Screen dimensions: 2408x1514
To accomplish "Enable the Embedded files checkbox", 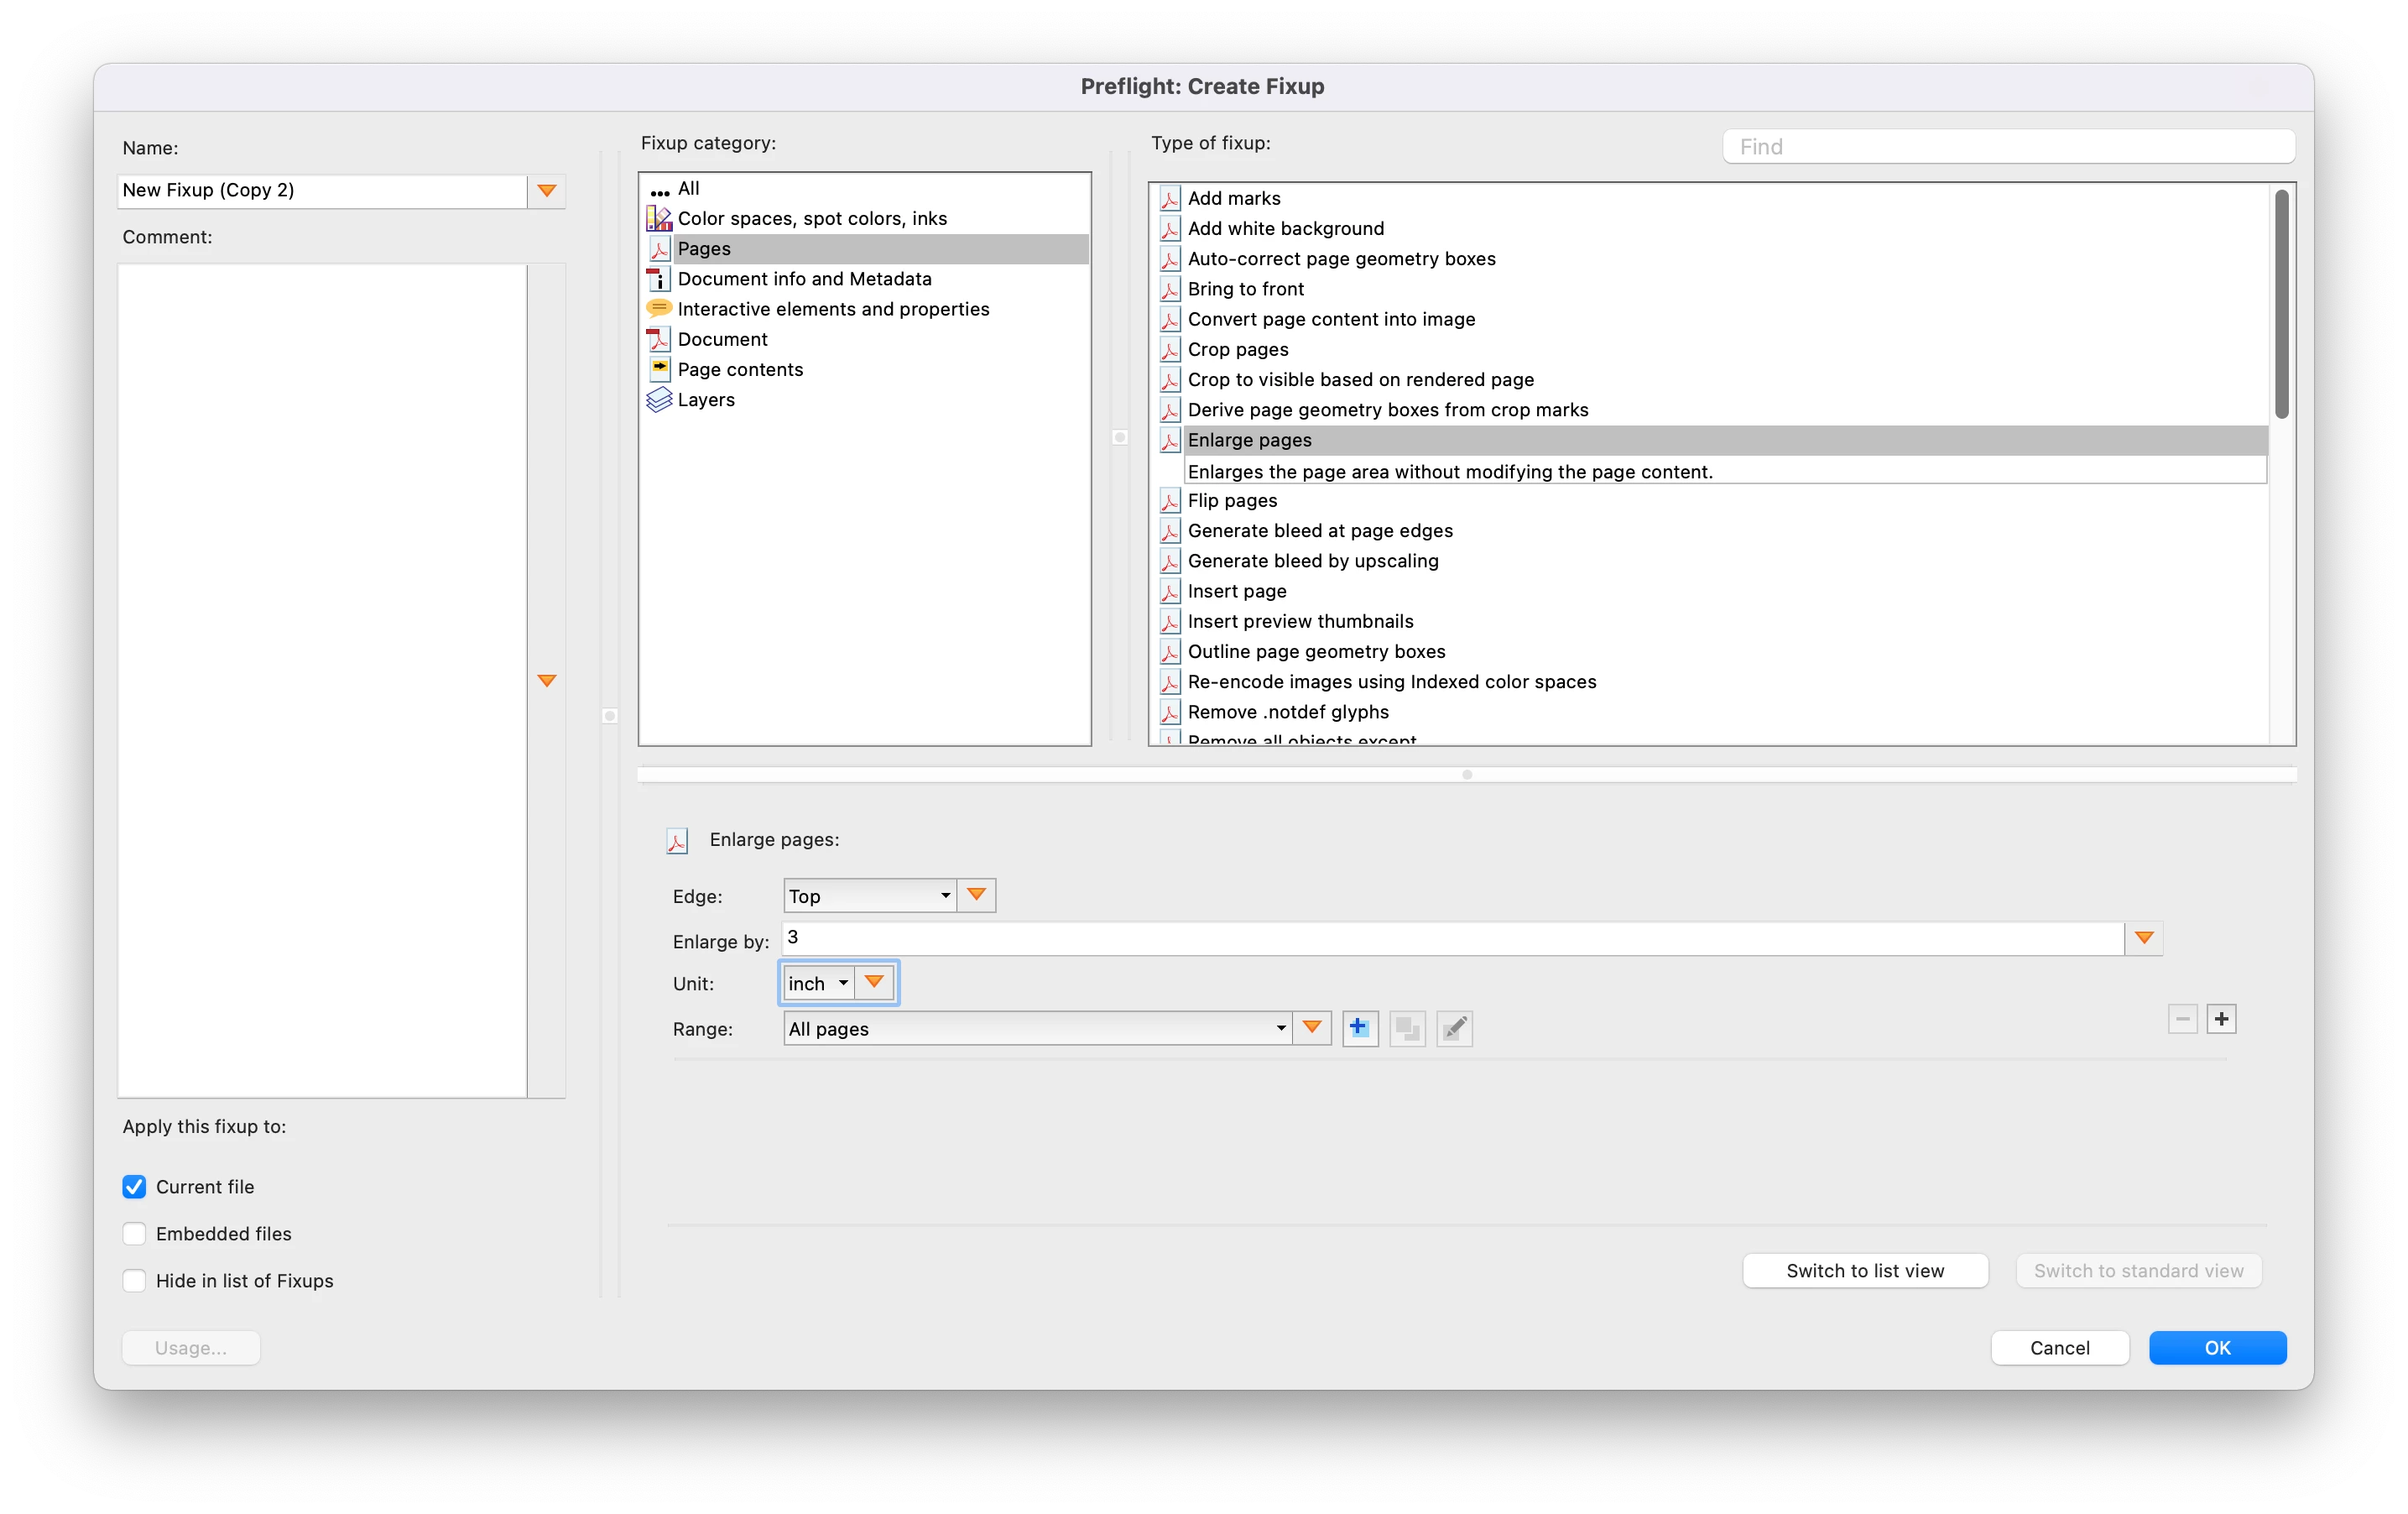I will click(x=134, y=1234).
